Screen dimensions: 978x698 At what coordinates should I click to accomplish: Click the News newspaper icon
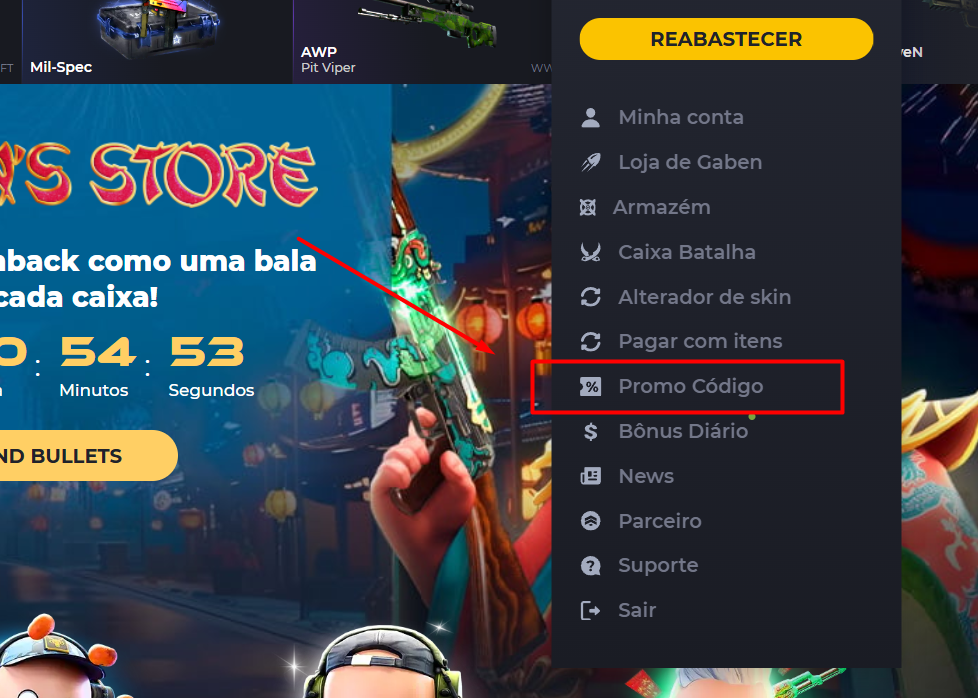tap(590, 476)
